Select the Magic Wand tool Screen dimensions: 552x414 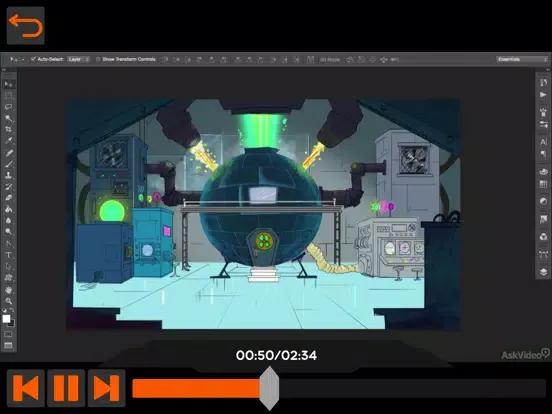click(x=8, y=118)
